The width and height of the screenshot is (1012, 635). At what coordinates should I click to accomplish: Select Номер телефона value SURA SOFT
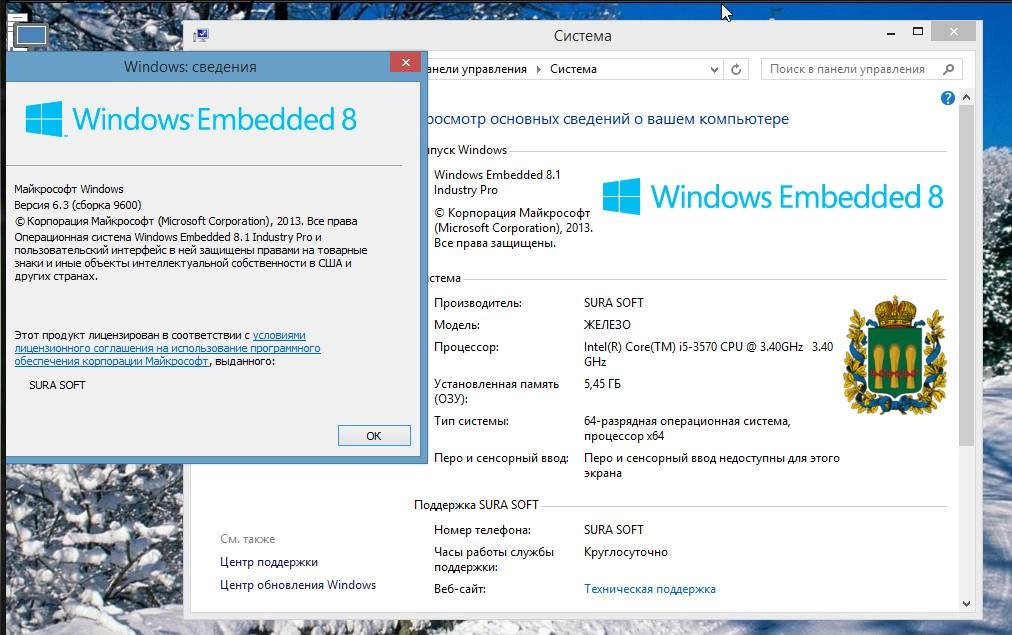click(x=614, y=530)
